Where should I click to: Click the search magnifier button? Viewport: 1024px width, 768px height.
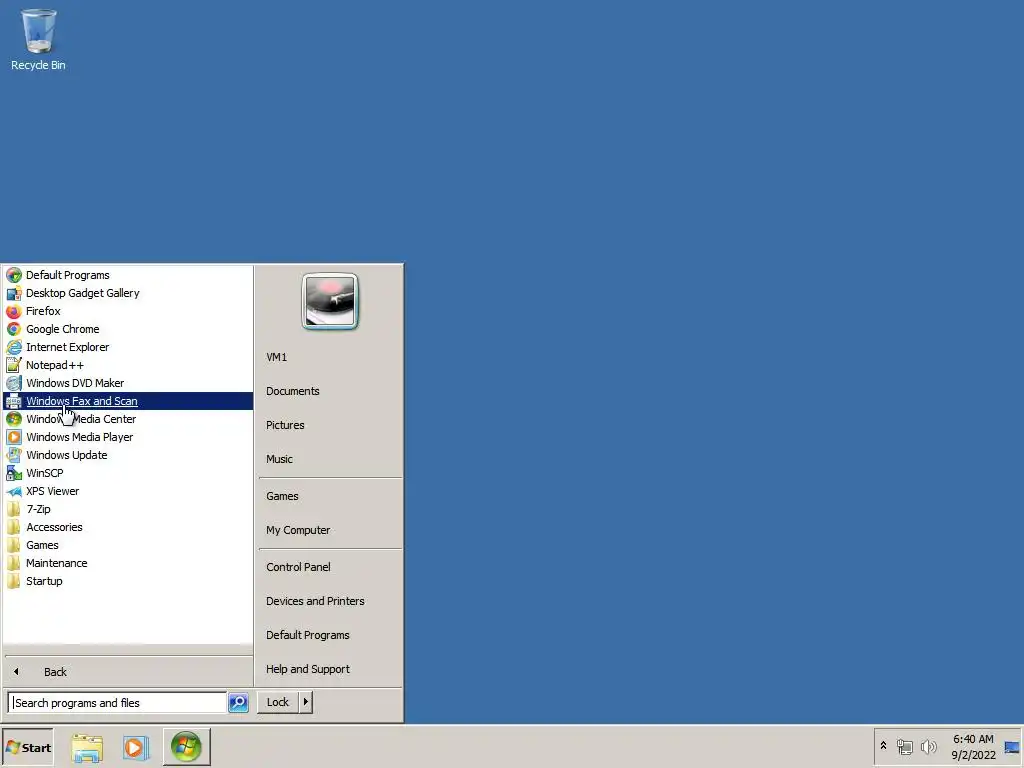point(238,702)
